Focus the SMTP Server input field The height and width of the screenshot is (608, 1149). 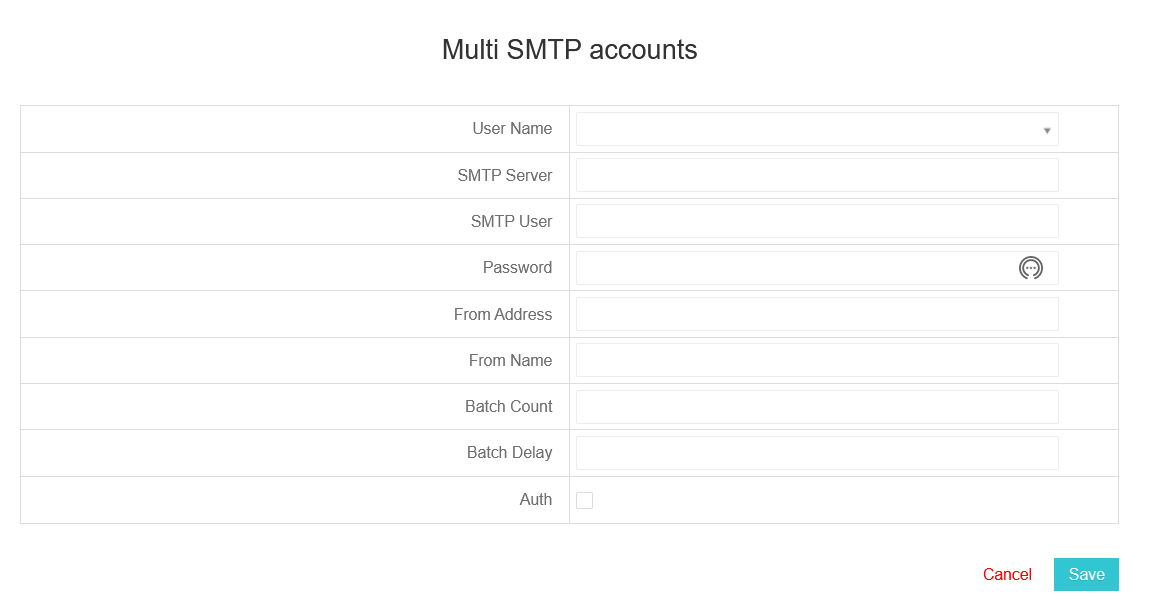click(x=817, y=175)
